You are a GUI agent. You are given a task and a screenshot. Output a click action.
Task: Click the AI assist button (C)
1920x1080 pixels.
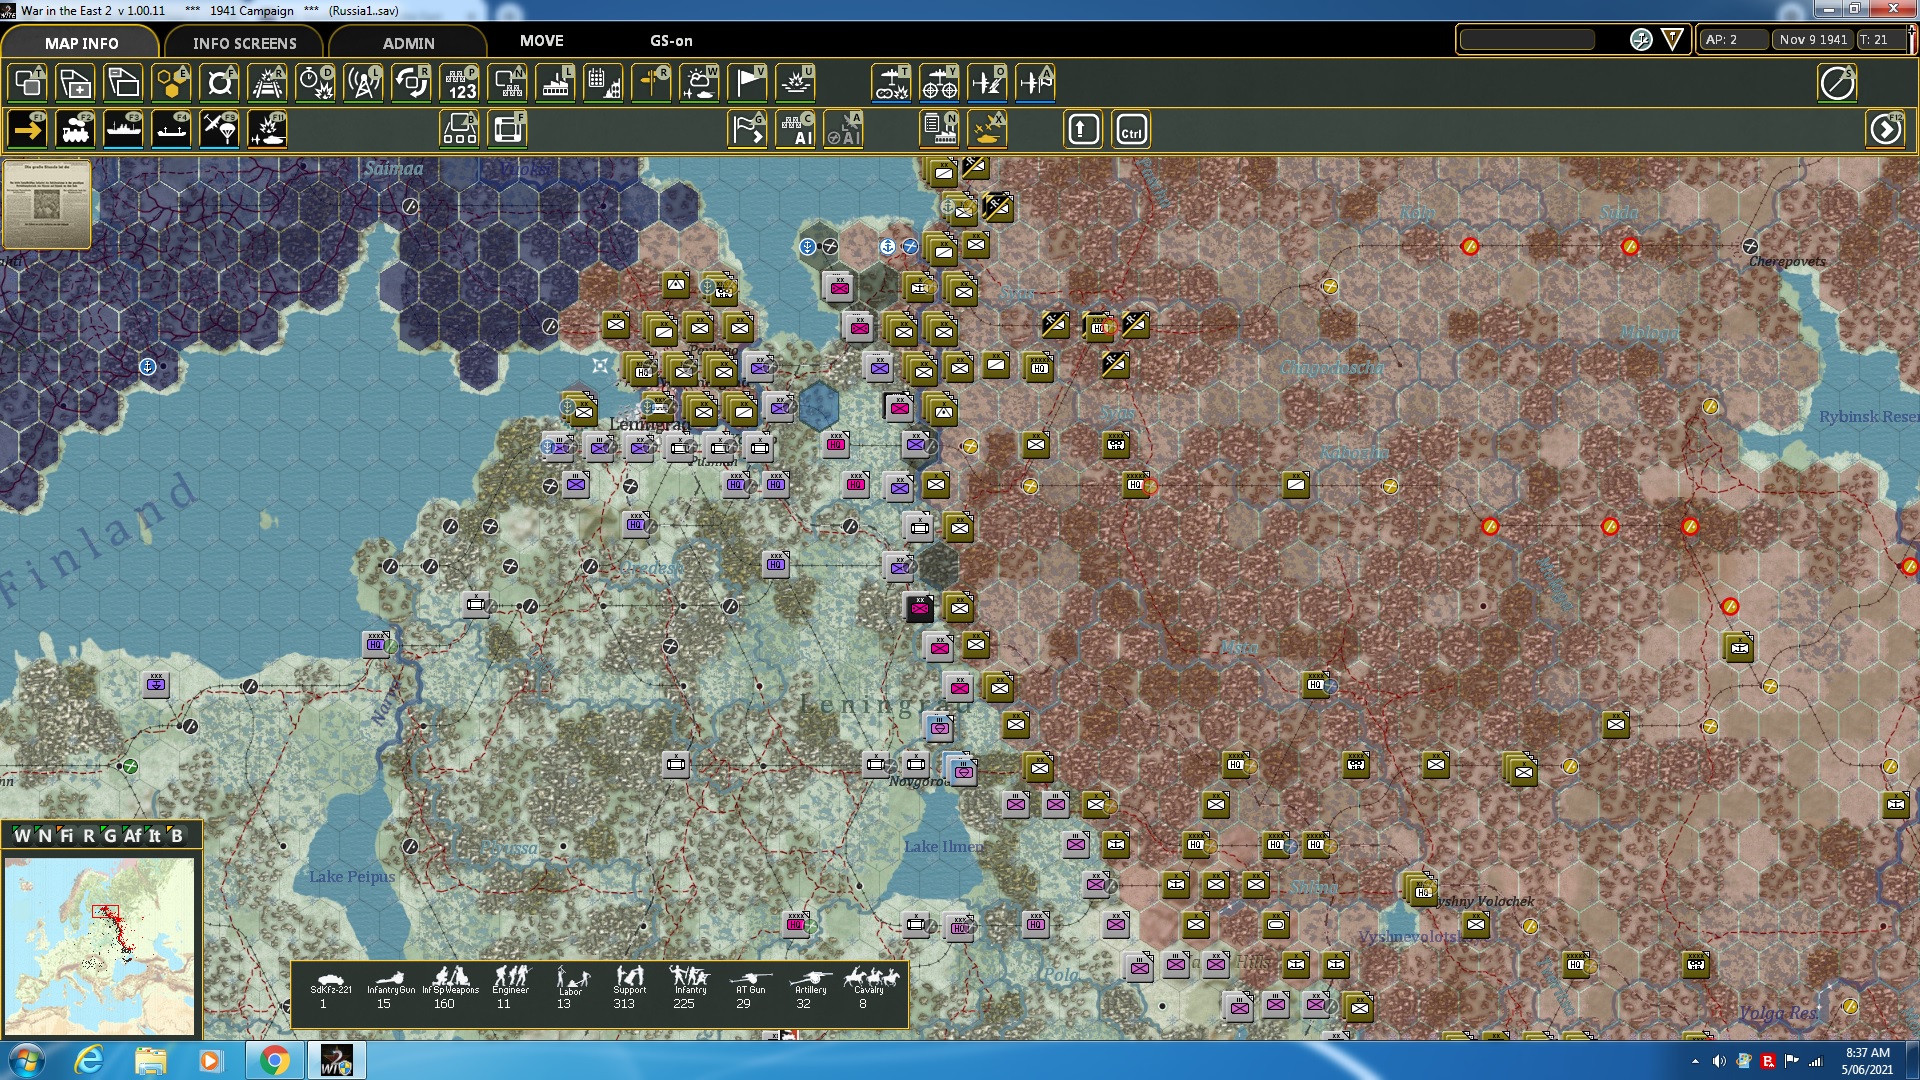click(x=796, y=130)
